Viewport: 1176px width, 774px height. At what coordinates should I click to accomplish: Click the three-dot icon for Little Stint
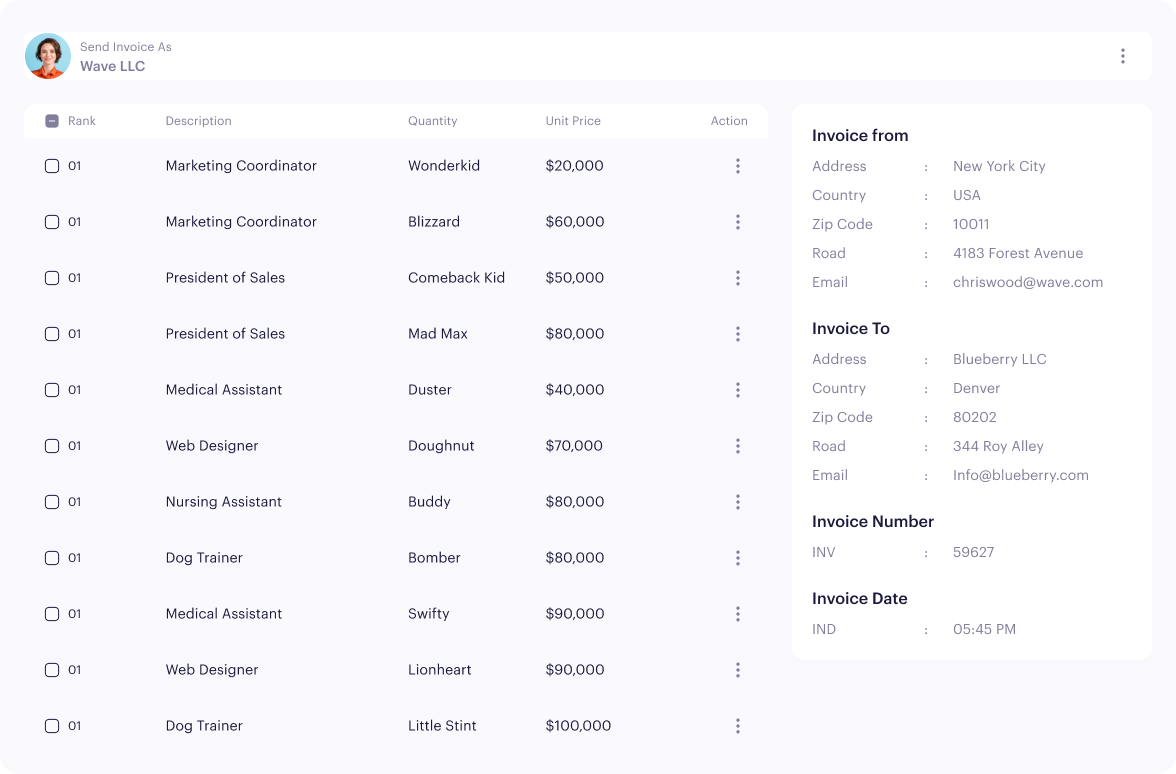pos(737,726)
